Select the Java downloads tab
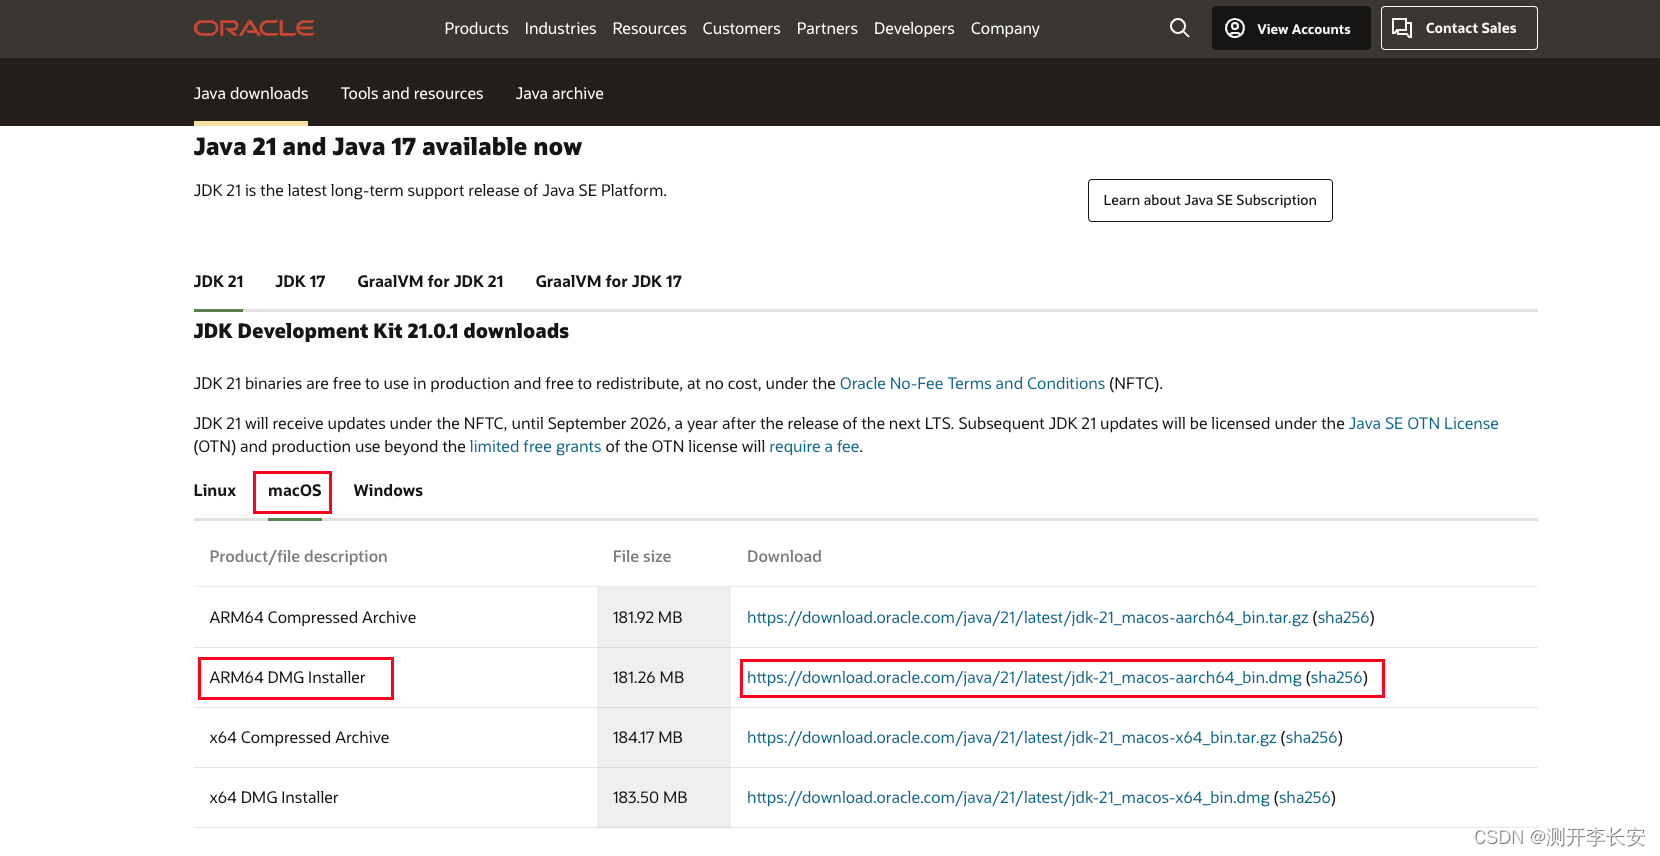Viewport: 1660px width, 856px height. [251, 93]
